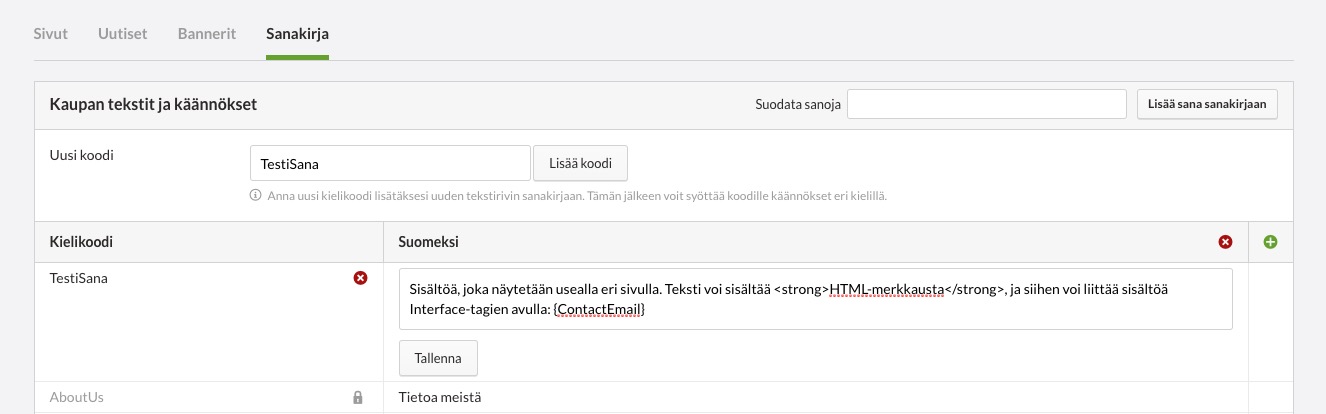This screenshot has width=1326, height=414.
Task: Select the AboutUs code row label
Action: click(x=77, y=398)
